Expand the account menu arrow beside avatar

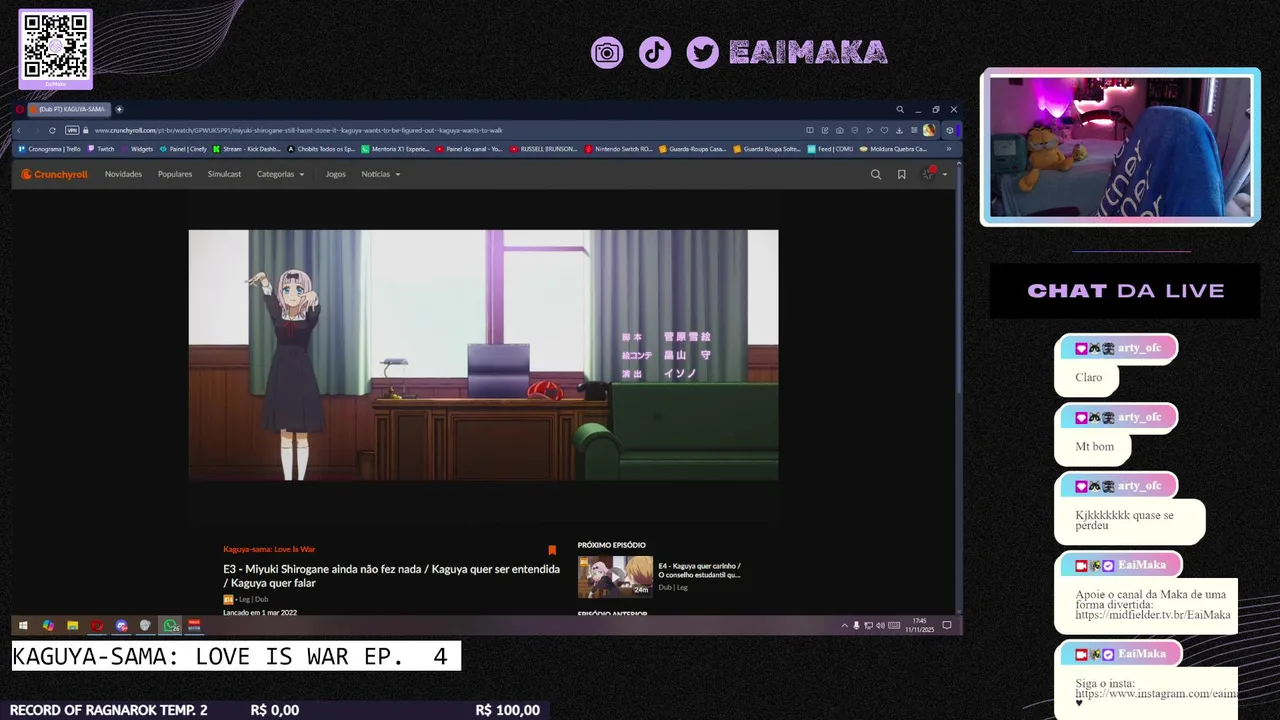[x=945, y=174]
